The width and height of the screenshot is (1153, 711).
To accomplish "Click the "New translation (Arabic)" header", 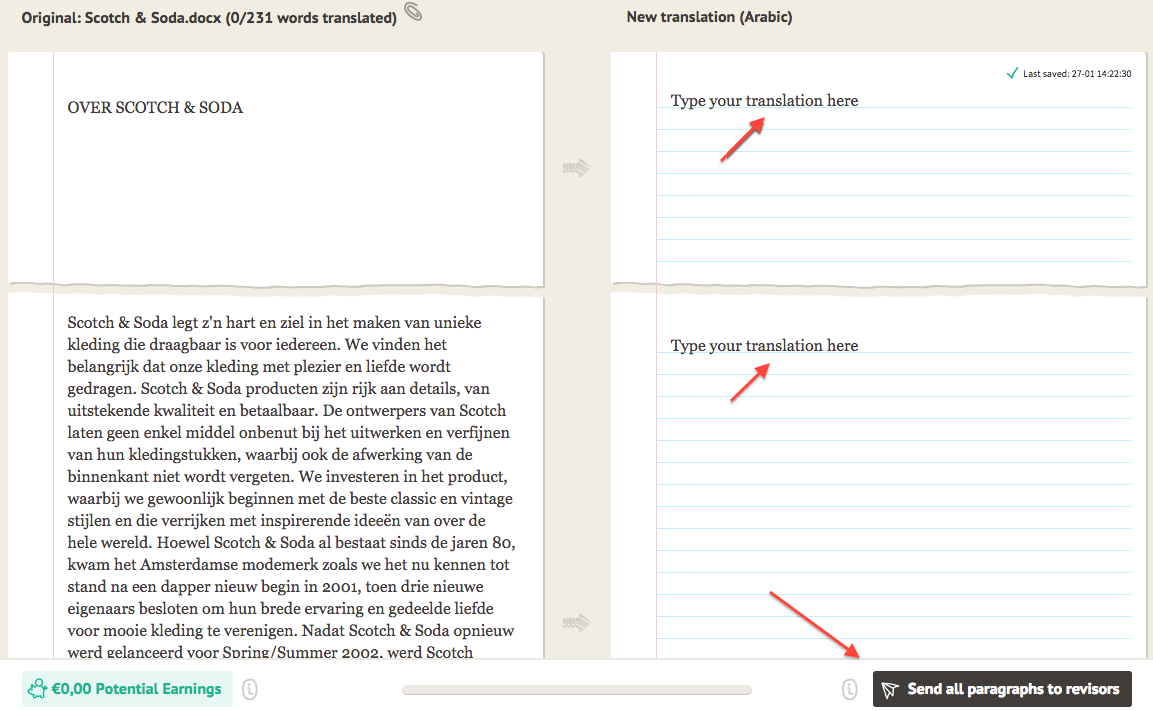I will 709,17.
